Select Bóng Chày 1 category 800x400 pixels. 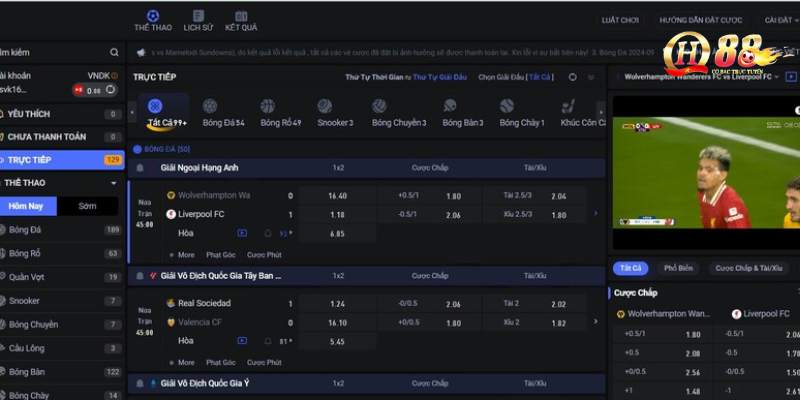[521, 113]
